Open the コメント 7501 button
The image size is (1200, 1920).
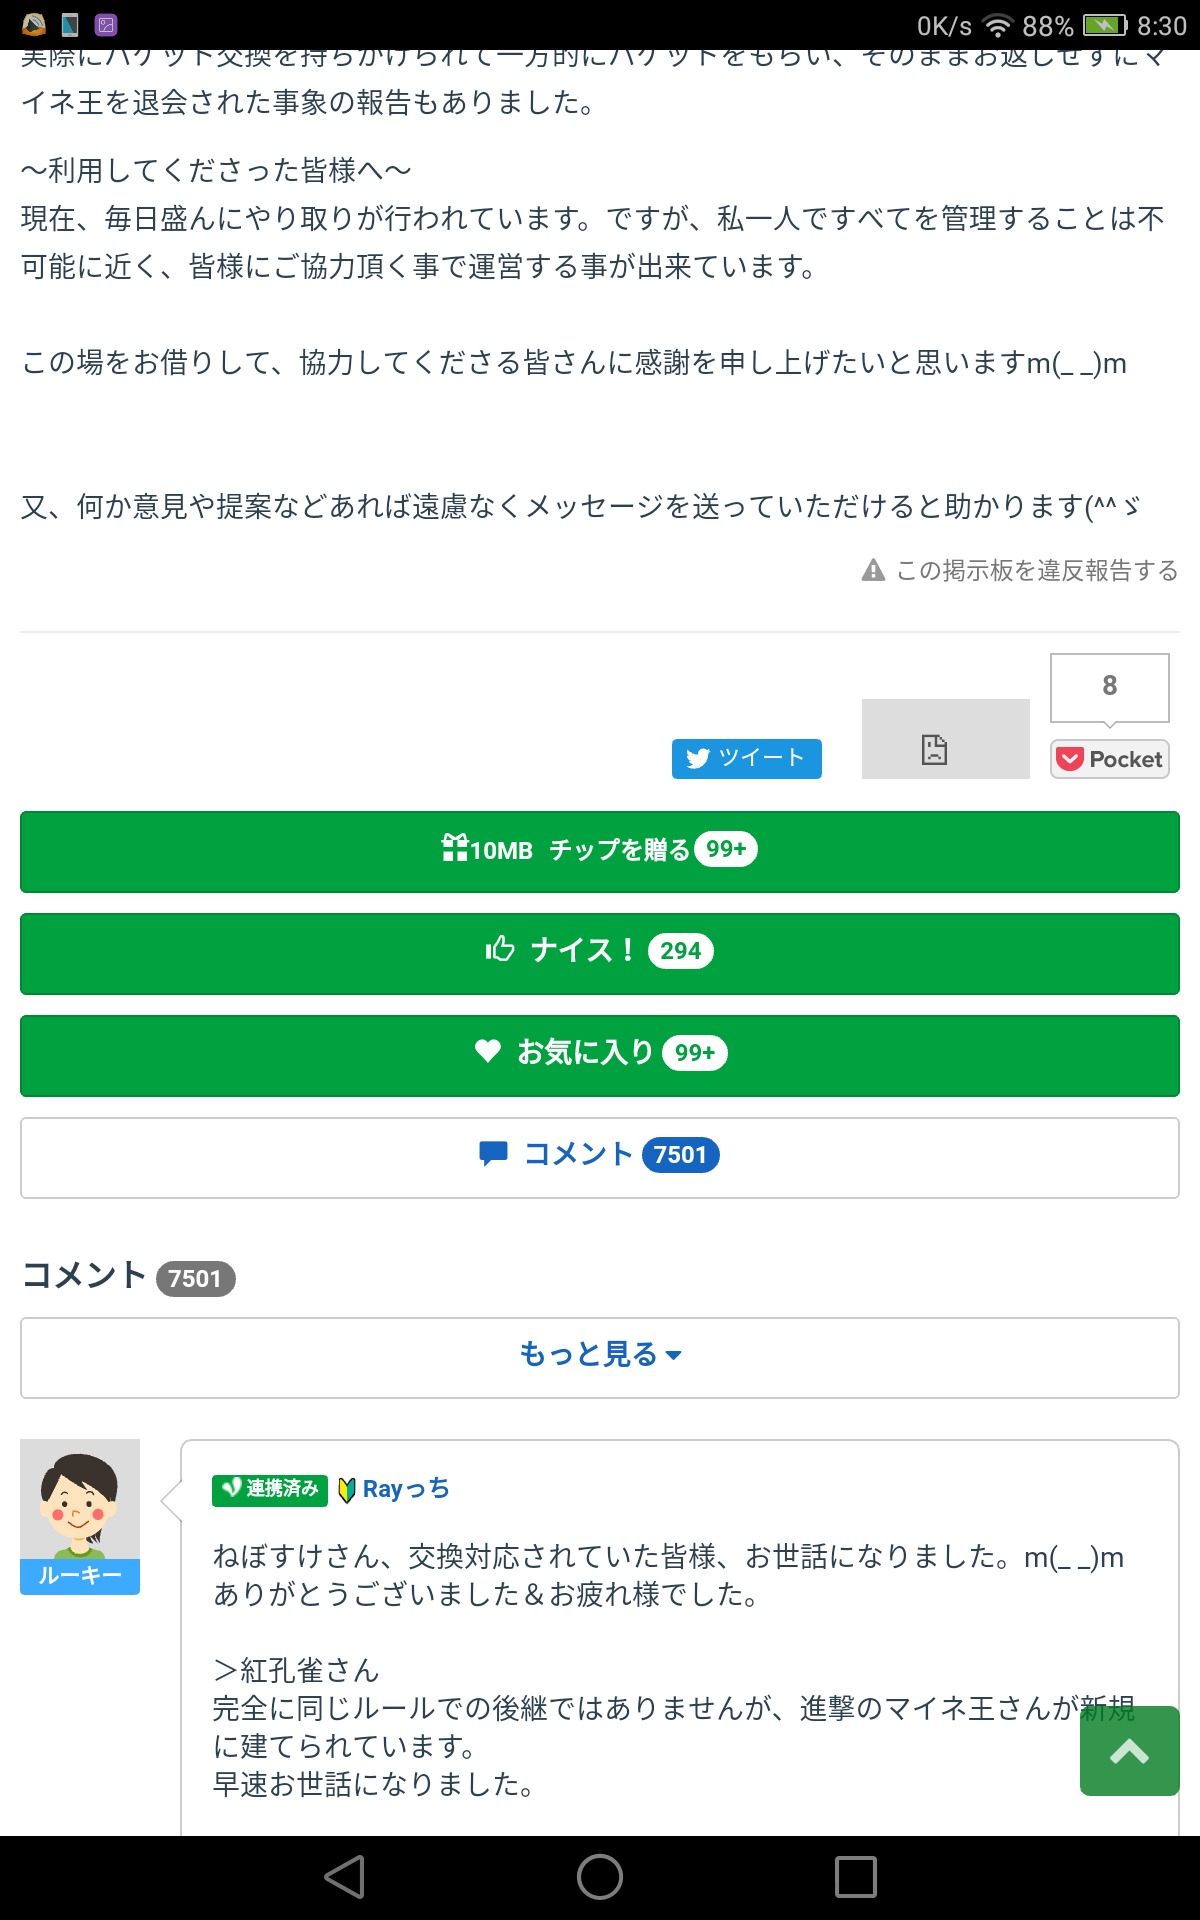click(599, 1157)
